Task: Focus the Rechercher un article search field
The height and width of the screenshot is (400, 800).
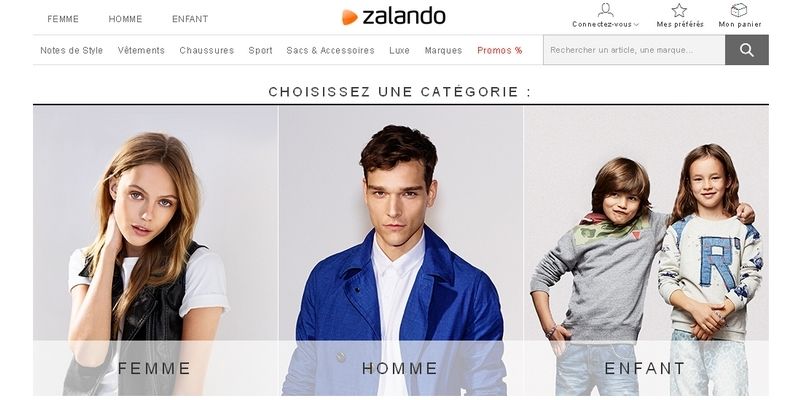Action: point(634,50)
